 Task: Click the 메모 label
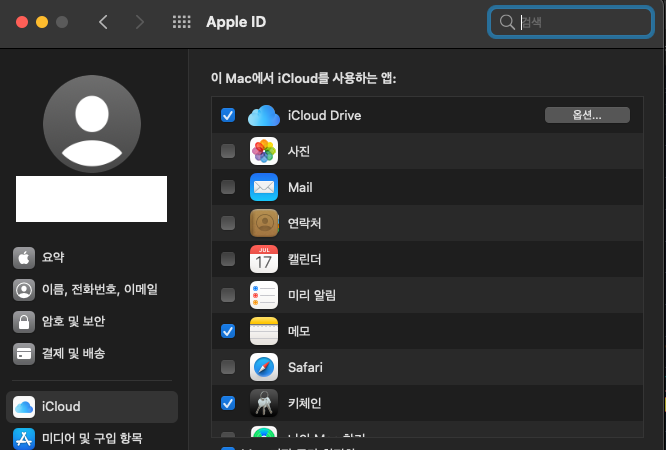(x=299, y=331)
